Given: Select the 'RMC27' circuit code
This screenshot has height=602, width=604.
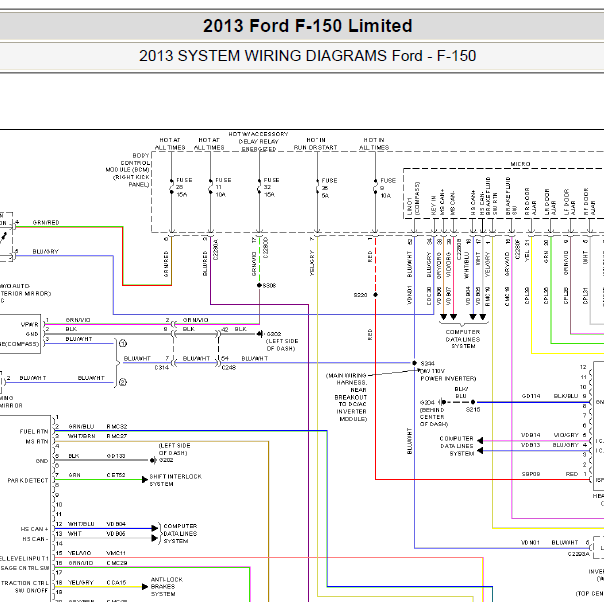Looking at the screenshot, I should [117, 436].
